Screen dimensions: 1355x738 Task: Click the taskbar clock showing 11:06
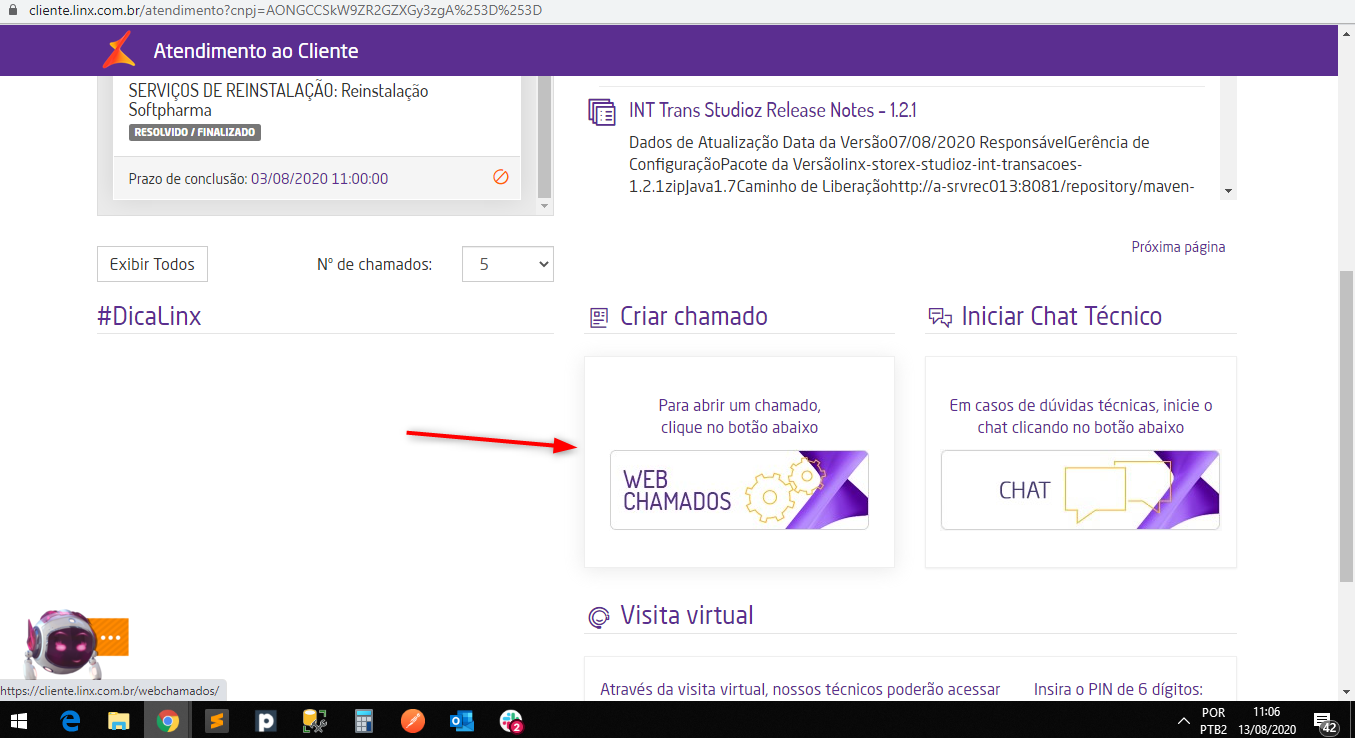coord(1266,720)
